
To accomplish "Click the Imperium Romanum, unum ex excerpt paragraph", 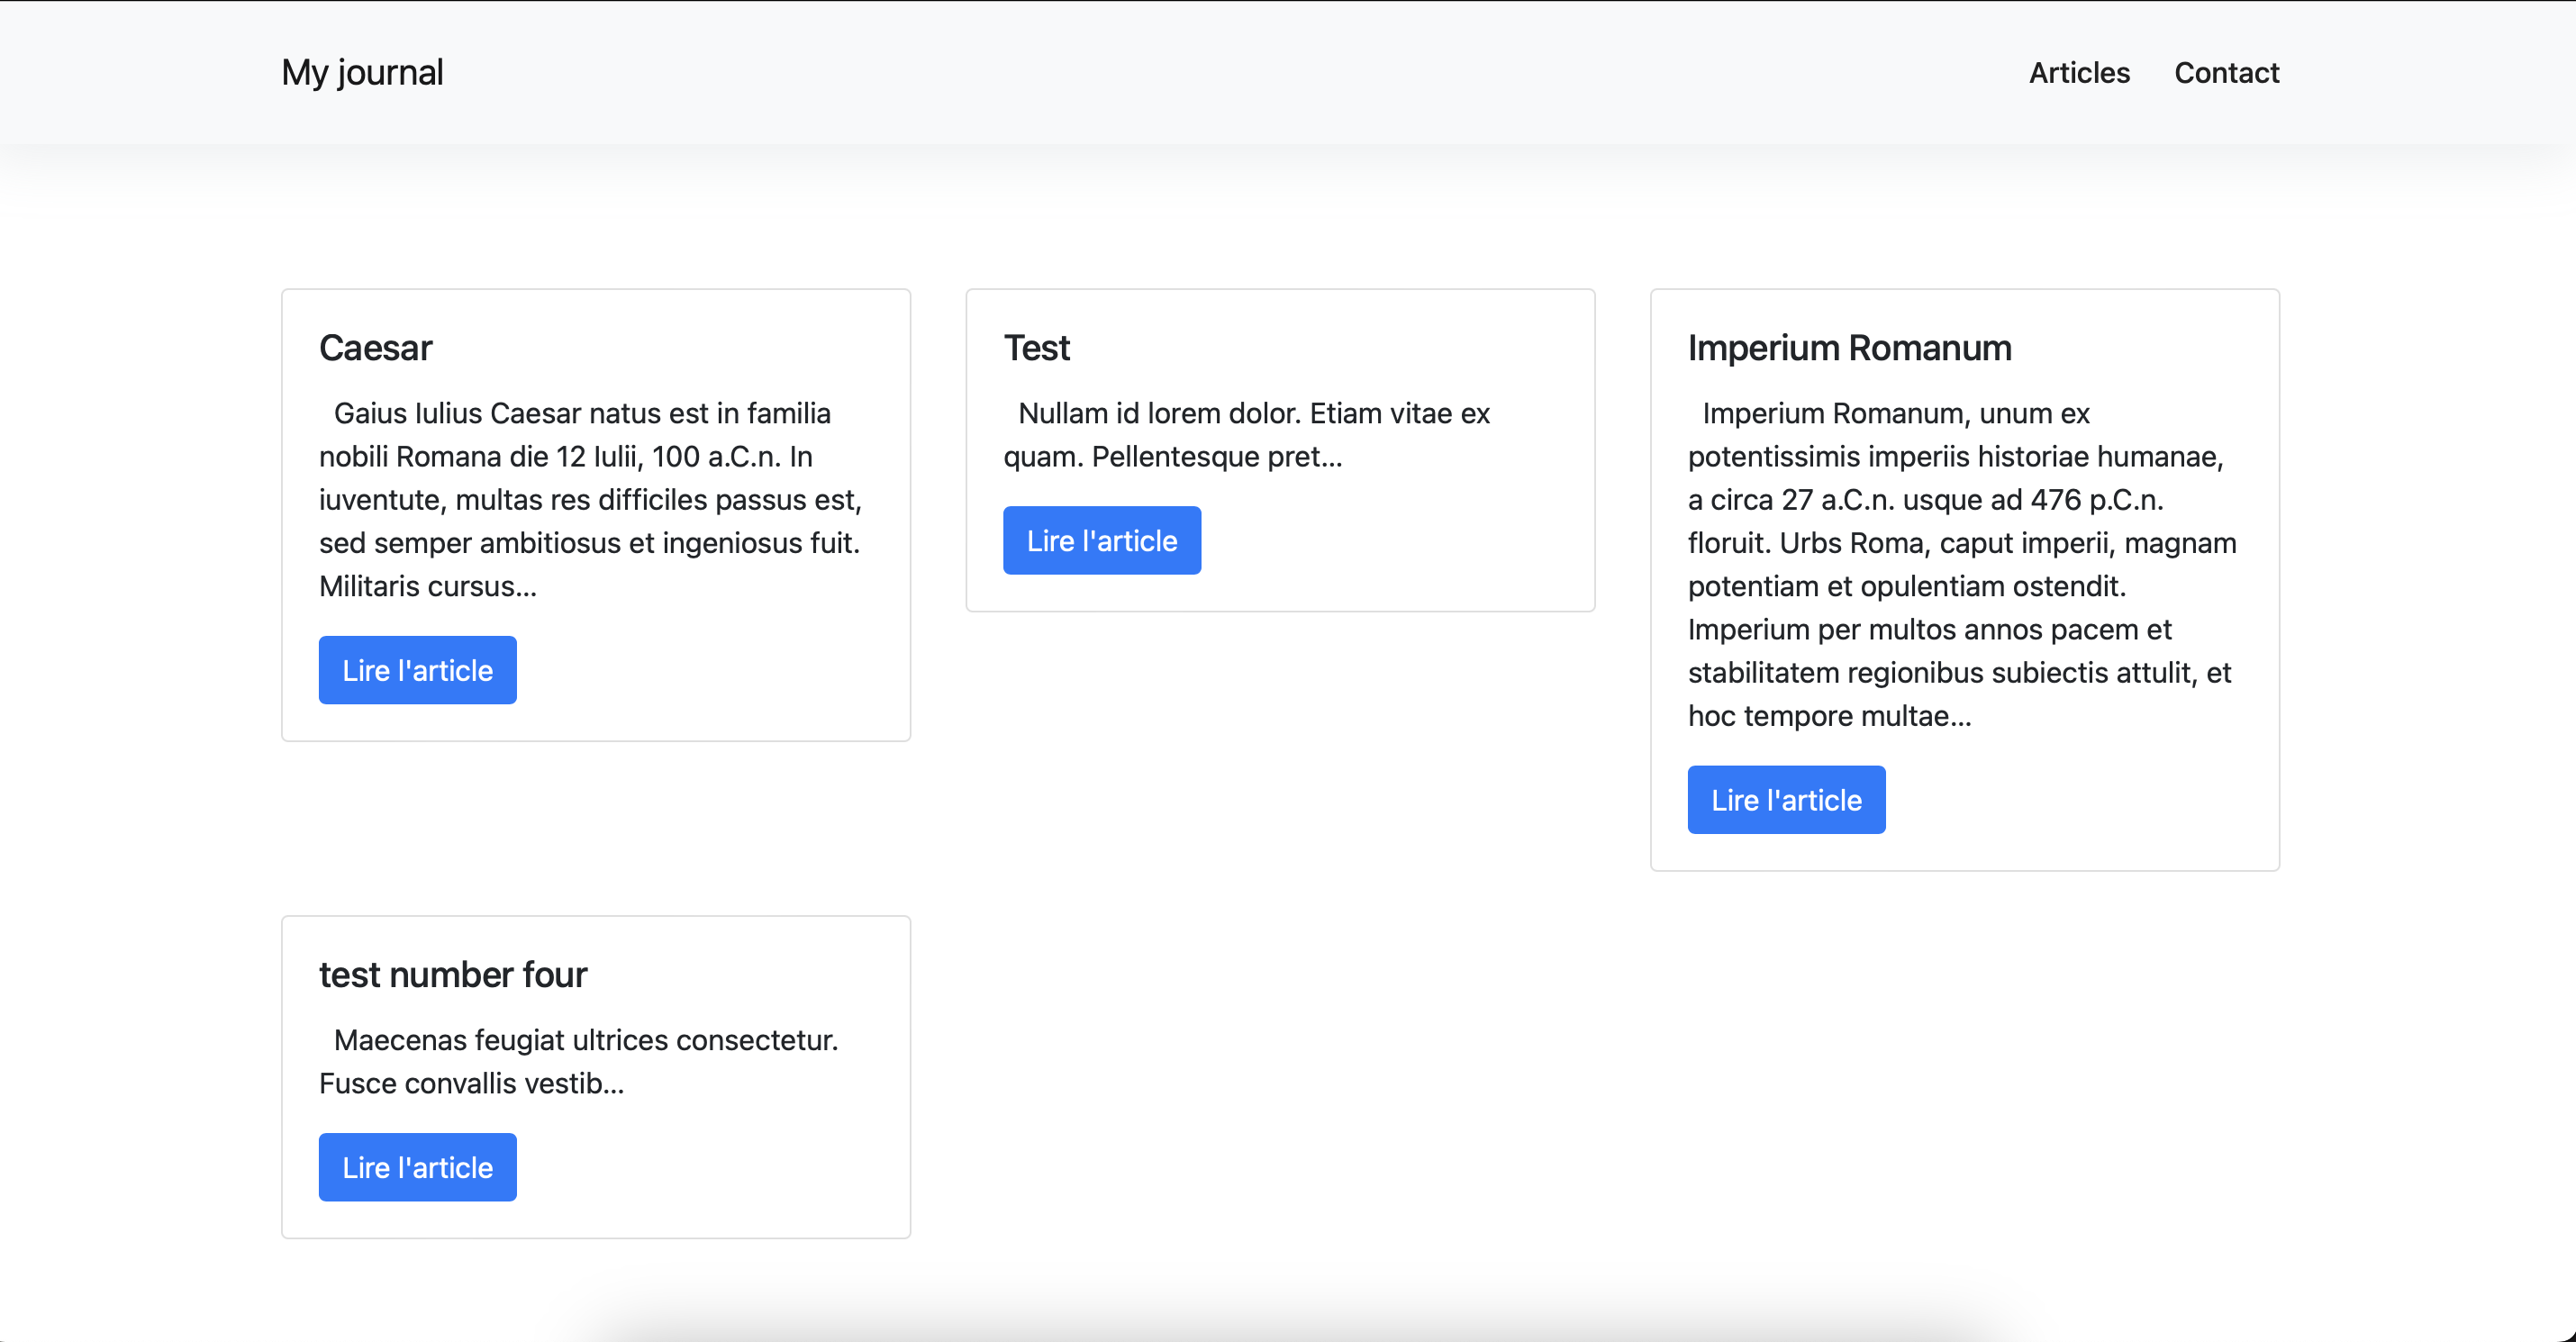I will point(1960,564).
